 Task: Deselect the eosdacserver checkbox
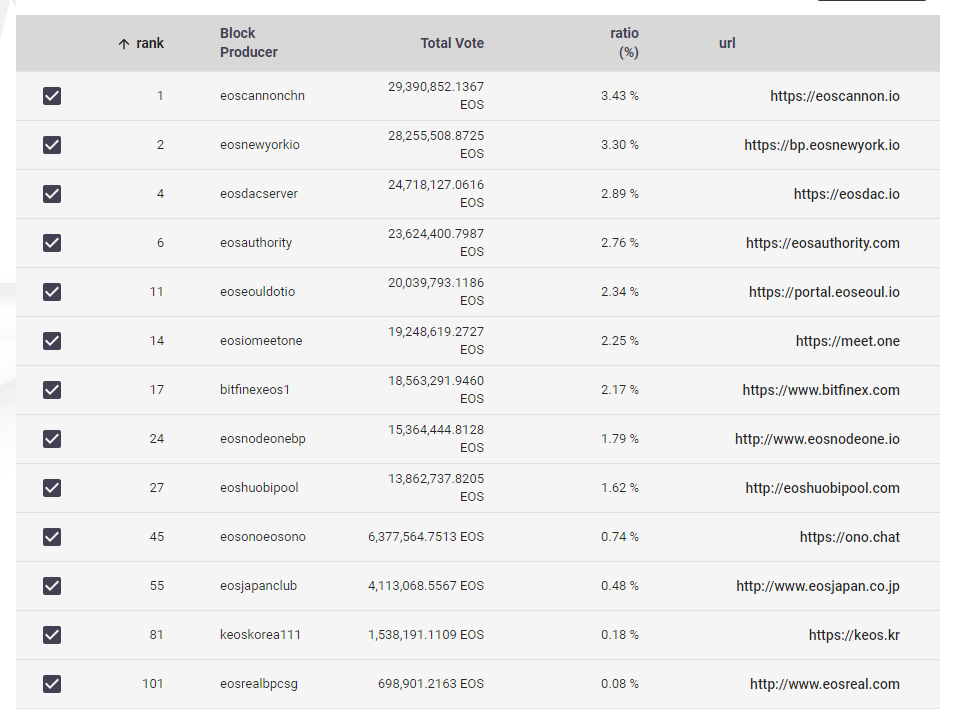tap(52, 194)
